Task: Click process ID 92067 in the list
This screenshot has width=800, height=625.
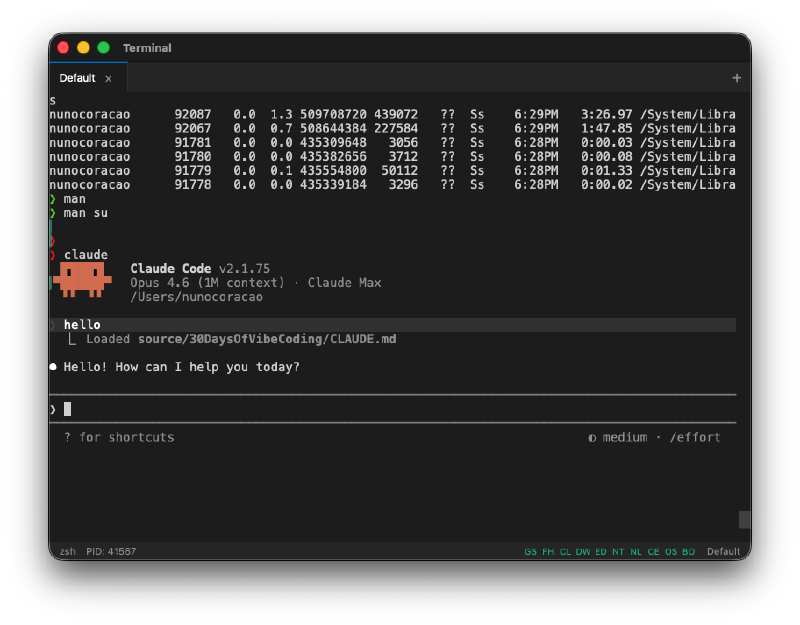Action: [192, 129]
